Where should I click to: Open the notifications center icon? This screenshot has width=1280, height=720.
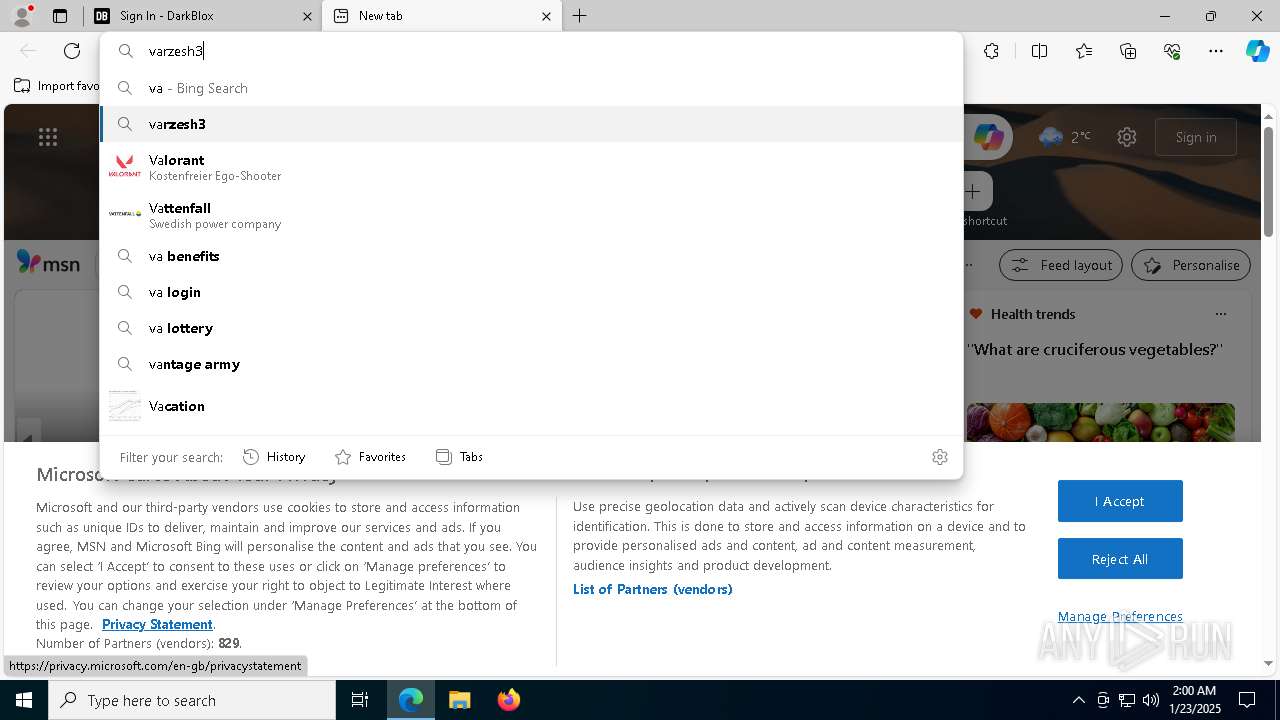1247,700
